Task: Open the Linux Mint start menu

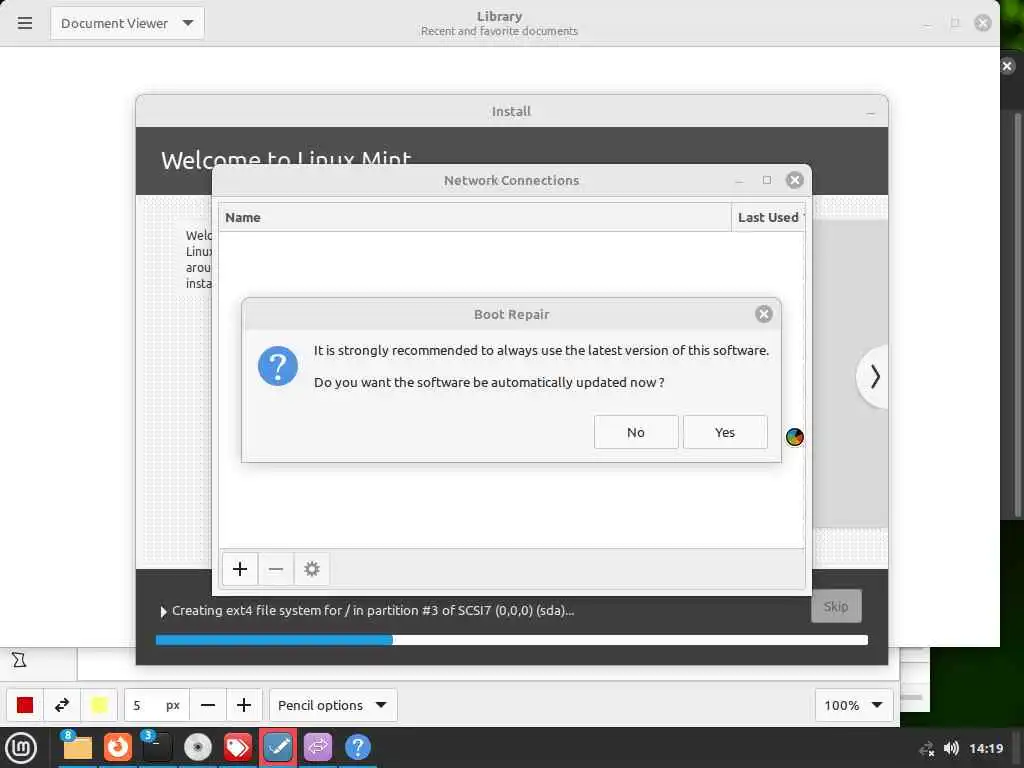Action: point(21,748)
